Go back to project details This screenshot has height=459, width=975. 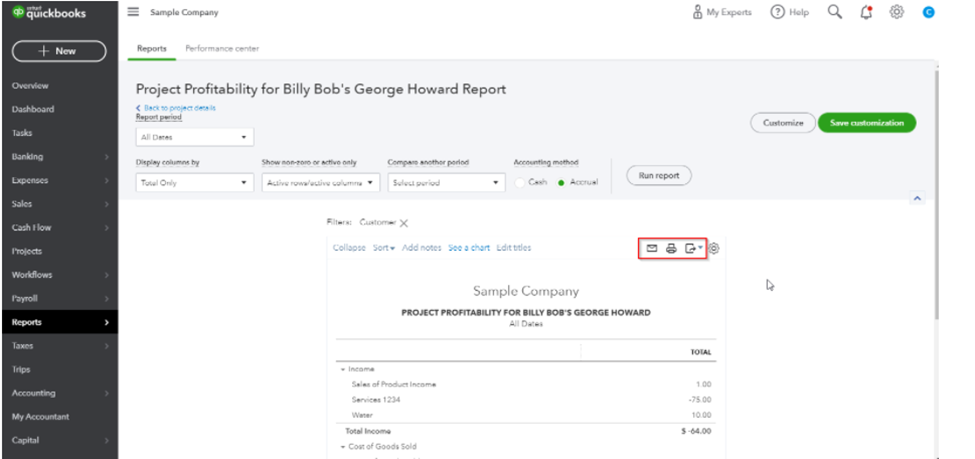[x=176, y=108]
